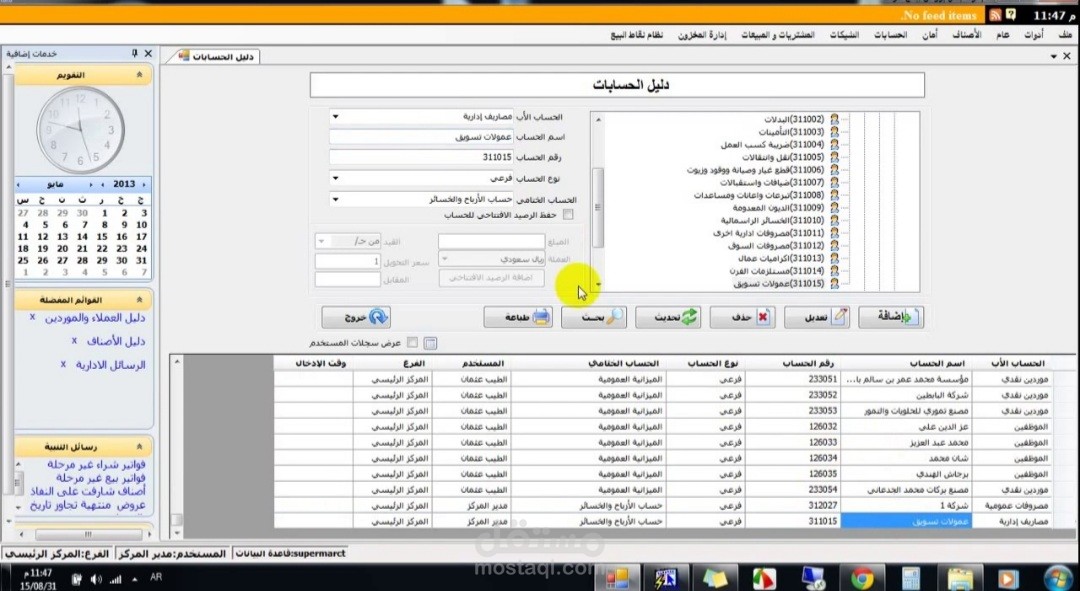
Task: Open دليل الأصناف favorite link
Action: pos(116,341)
